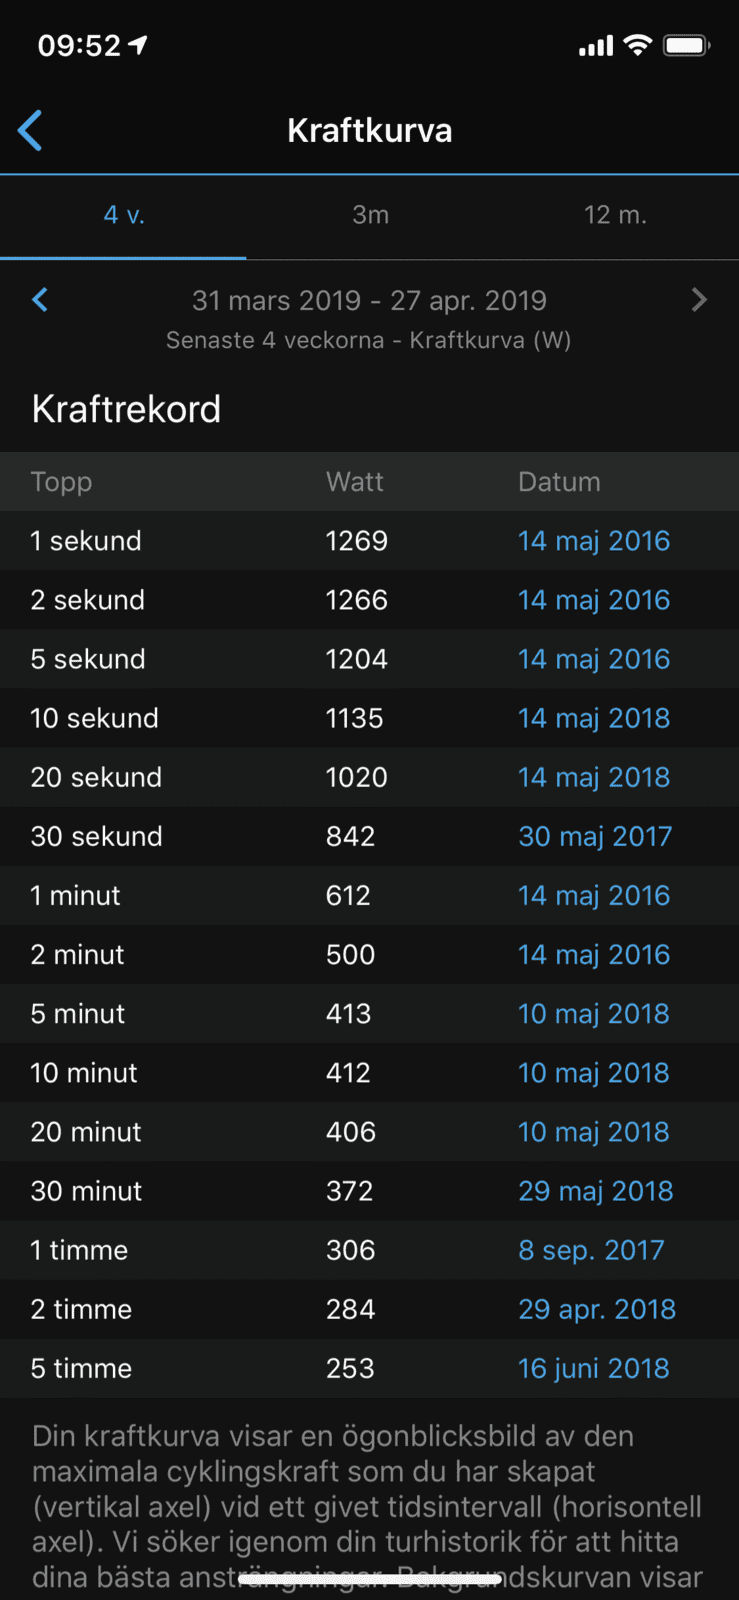Open the 30 maj 2017 date link
This screenshot has width=739, height=1600.
coord(595,836)
